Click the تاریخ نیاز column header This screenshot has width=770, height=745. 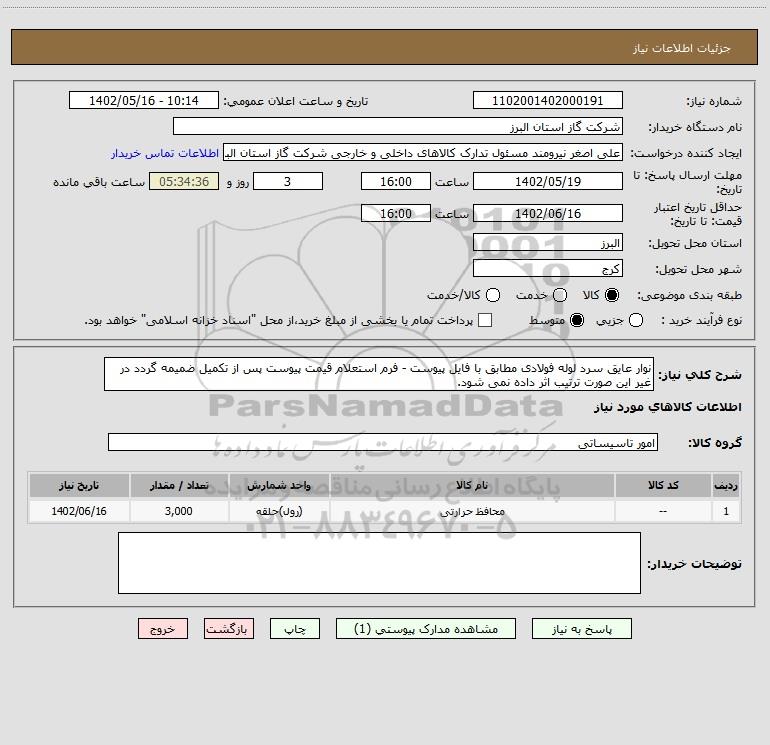pos(79,485)
